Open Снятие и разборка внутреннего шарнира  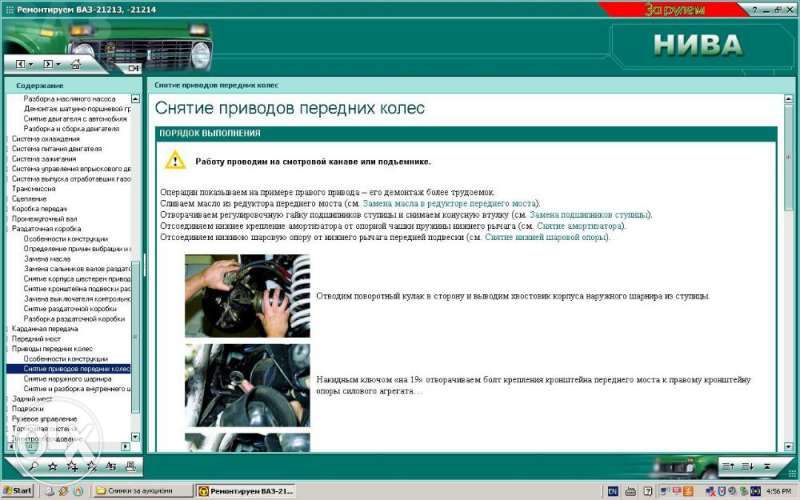tap(77, 388)
